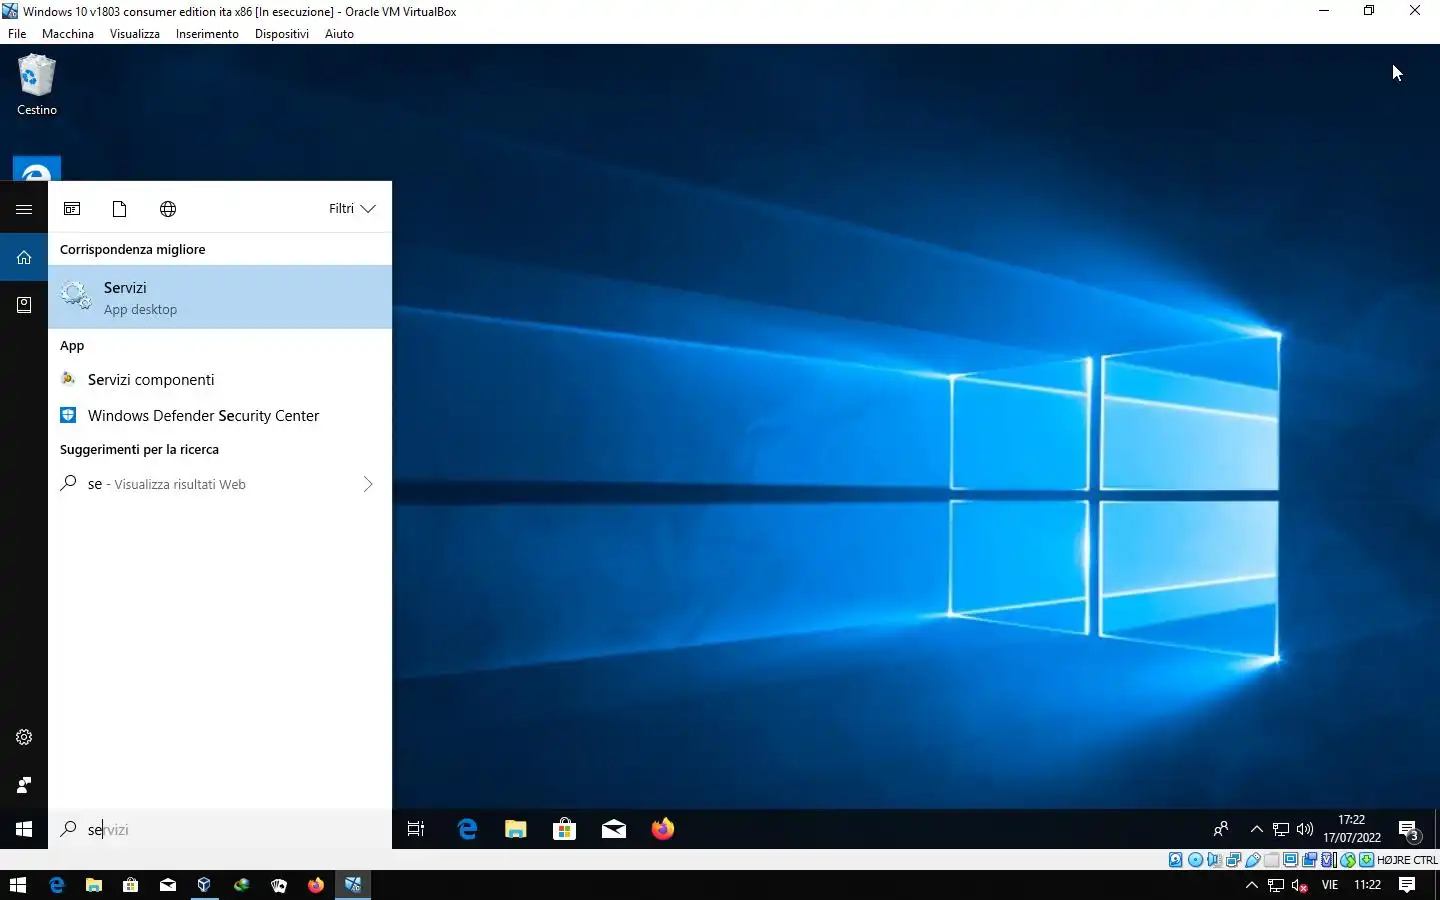The image size is (1440, 900).
Task: Open the Visualizza menu
Action: point(135,34)
